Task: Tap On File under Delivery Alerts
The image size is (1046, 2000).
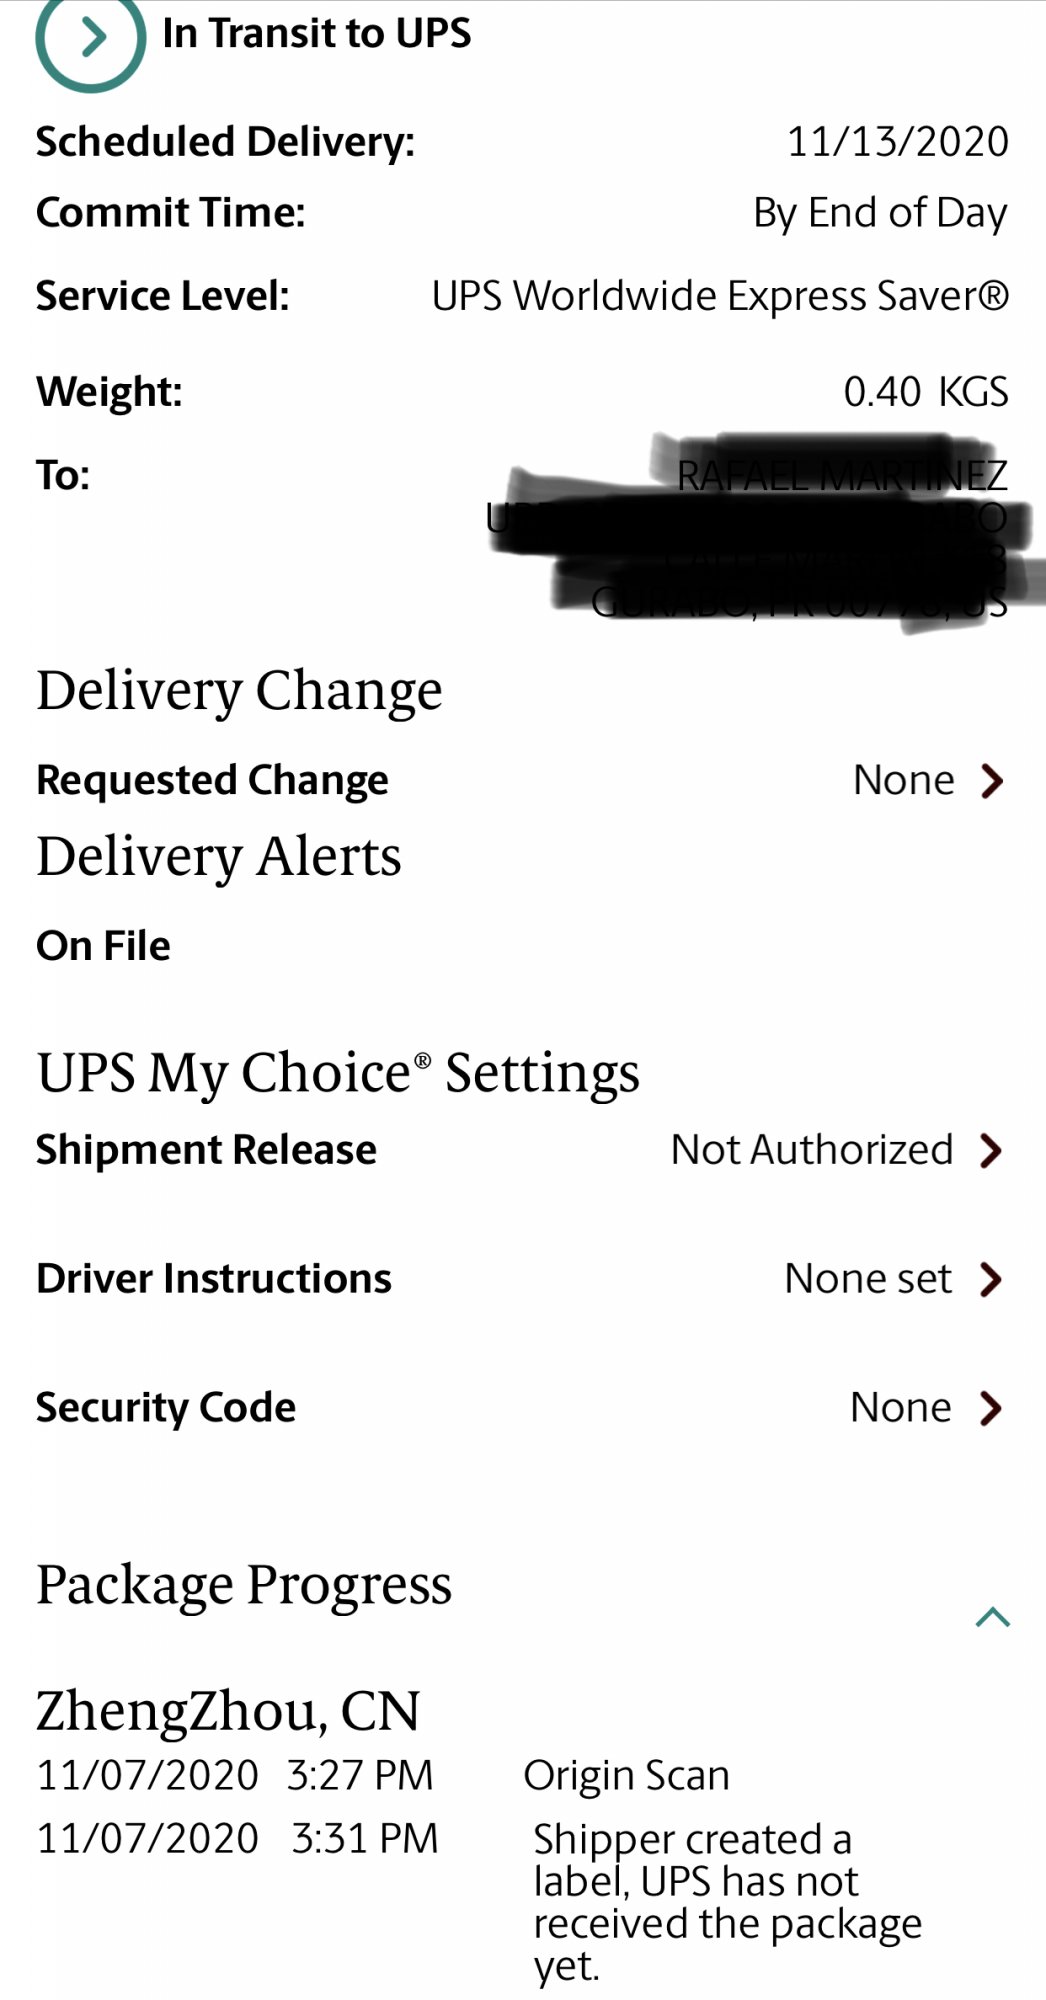Action: 103,946
